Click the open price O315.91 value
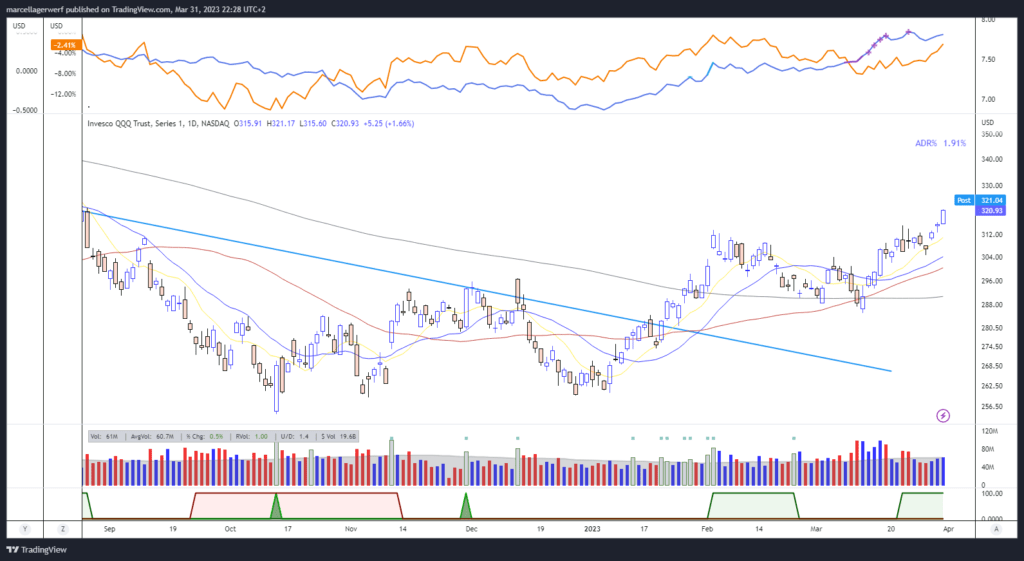1024x561 pixels. click(249, 123)
